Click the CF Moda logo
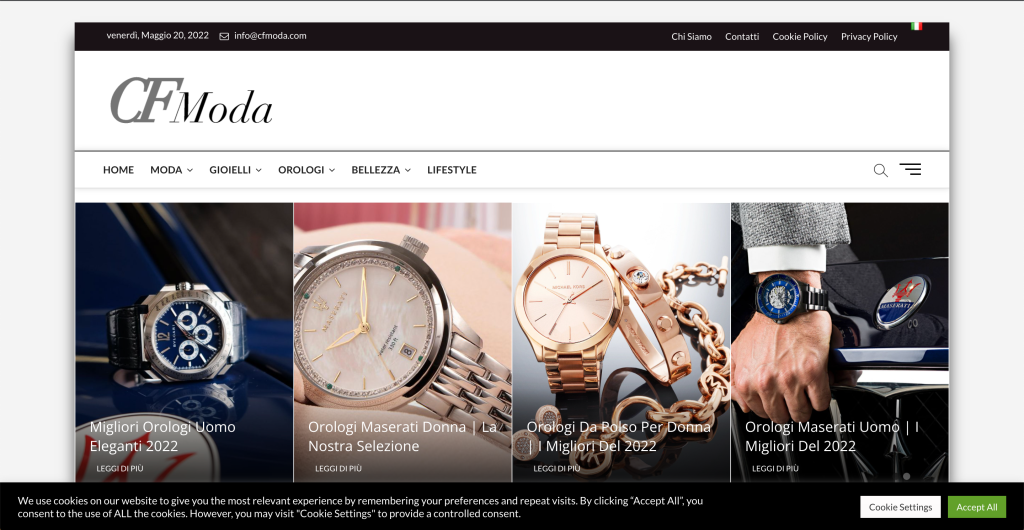 click(x=191, y=101)
